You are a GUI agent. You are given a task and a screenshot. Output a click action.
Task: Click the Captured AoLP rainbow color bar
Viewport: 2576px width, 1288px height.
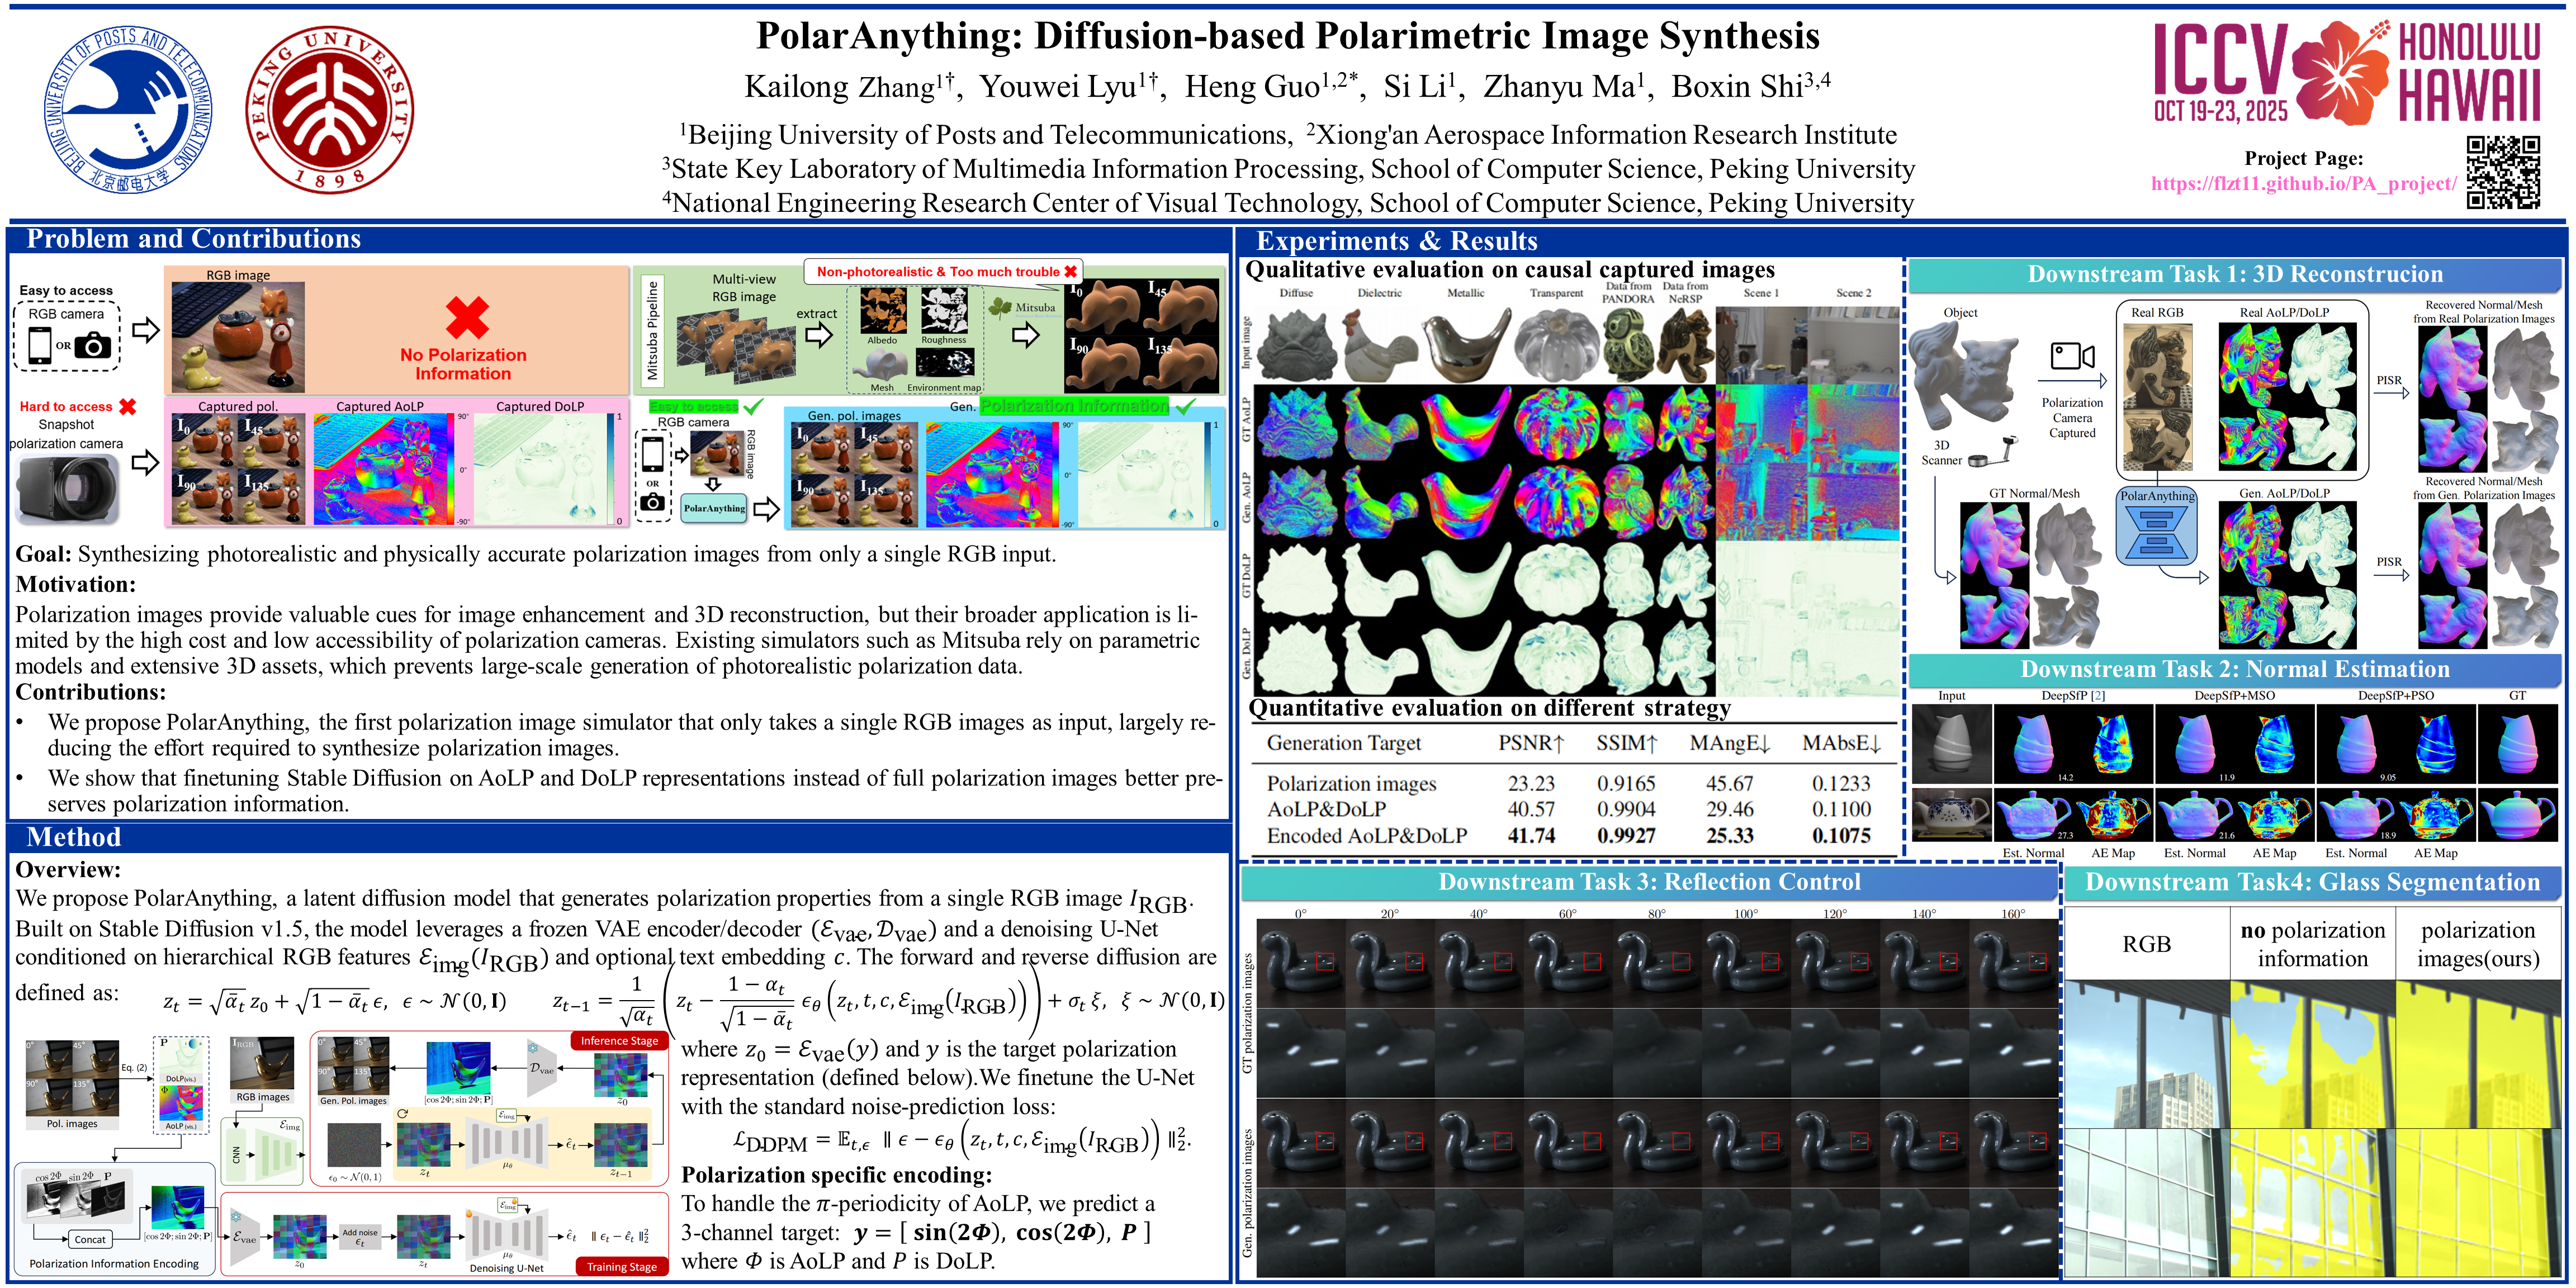point(450,468)
